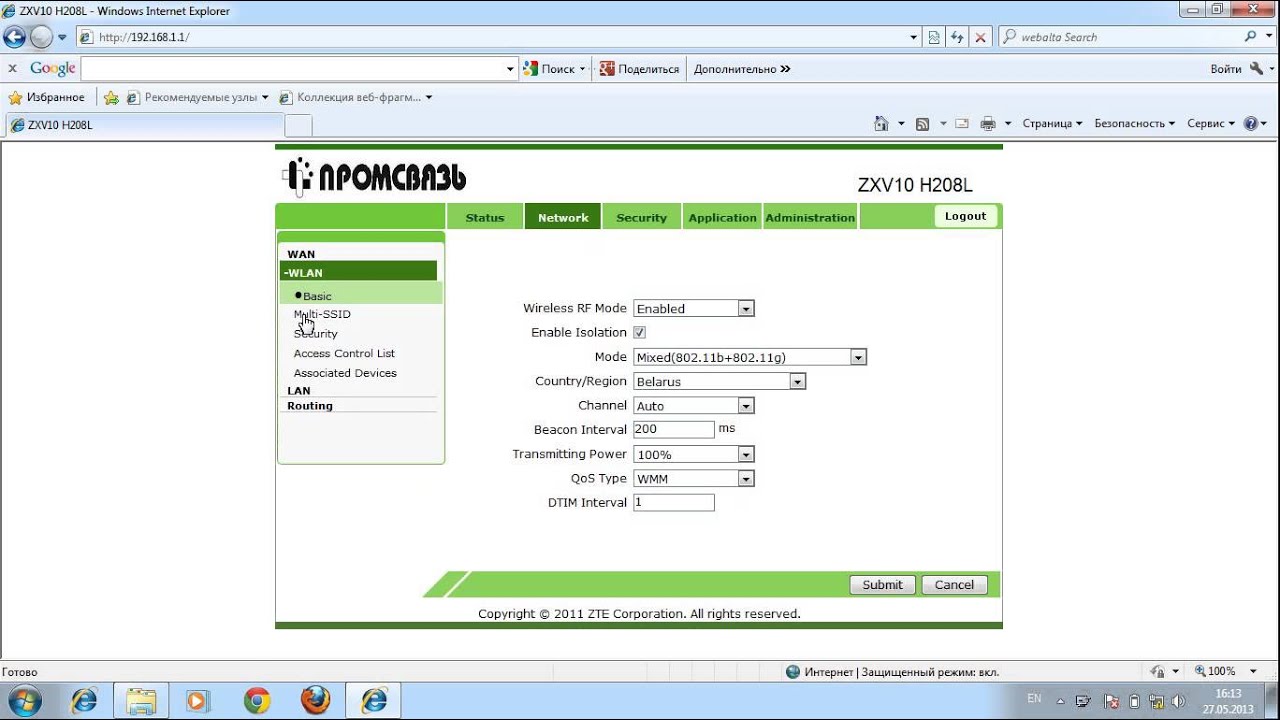Screen dimensions: 1280x720
Task: Open the Transmitting Power dropdown
Action: 694,454
